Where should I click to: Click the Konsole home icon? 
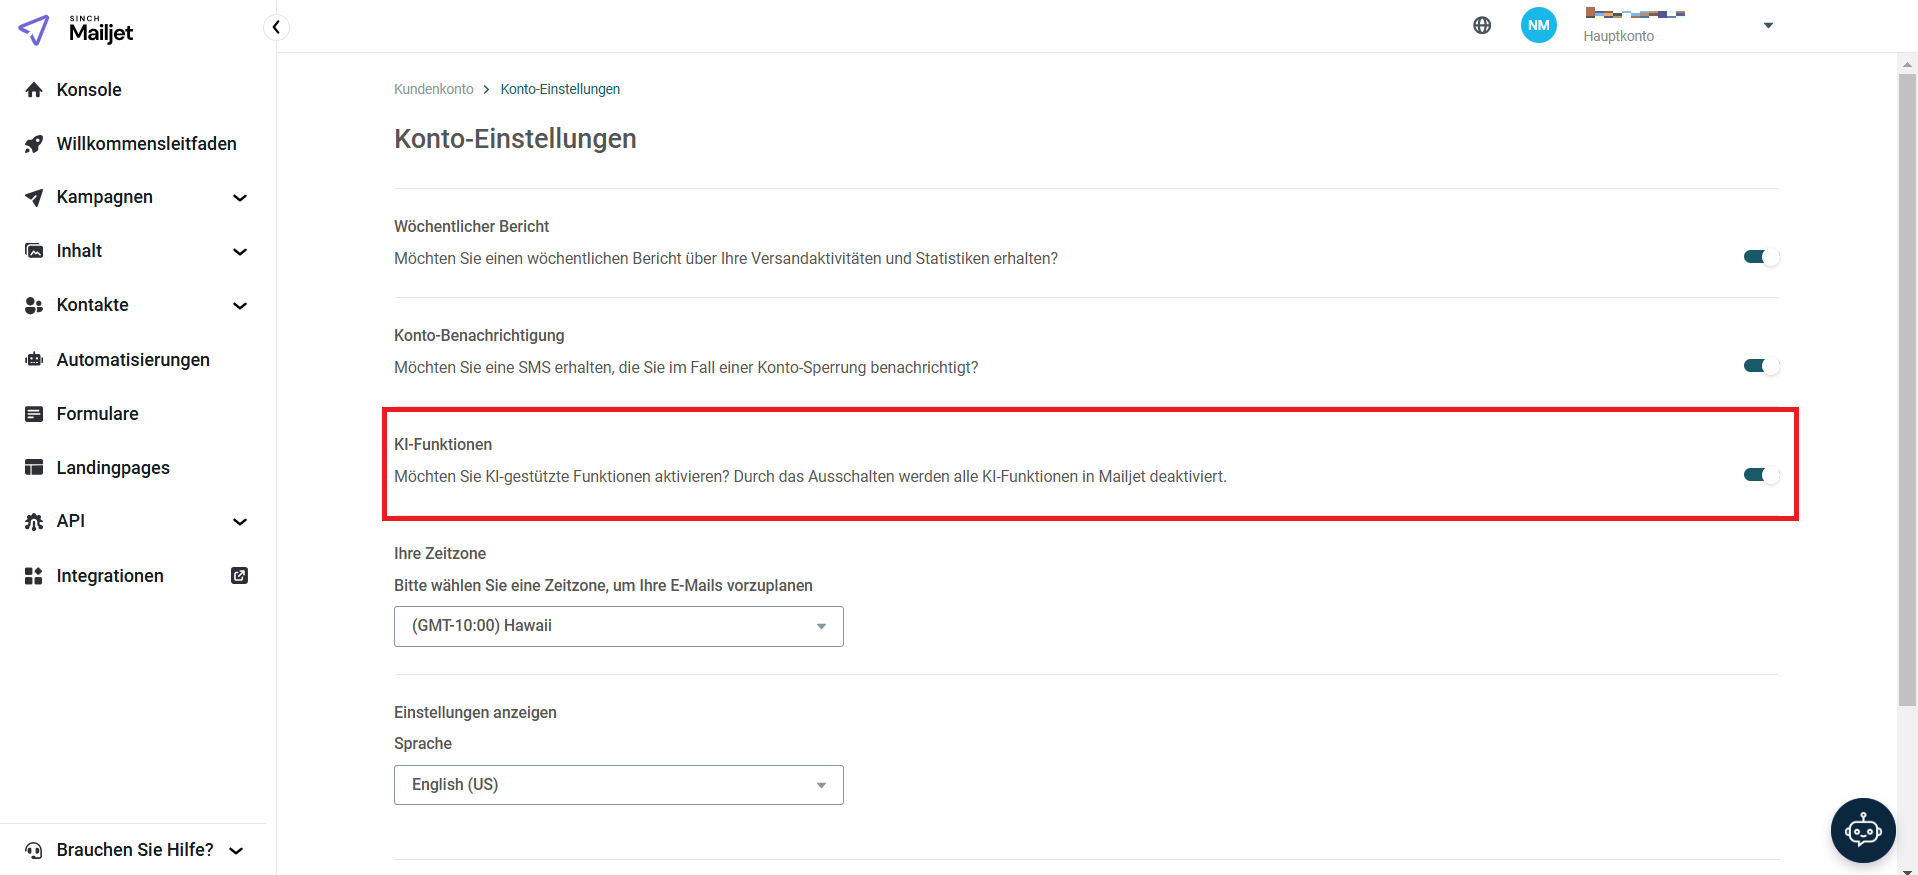tap(34, 90)
